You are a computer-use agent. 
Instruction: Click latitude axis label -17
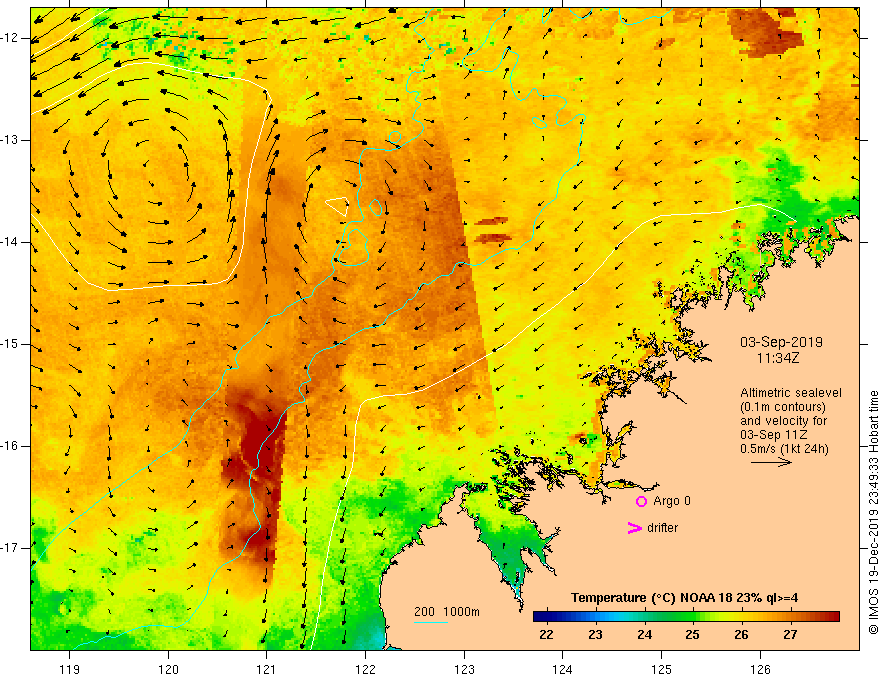10,548
